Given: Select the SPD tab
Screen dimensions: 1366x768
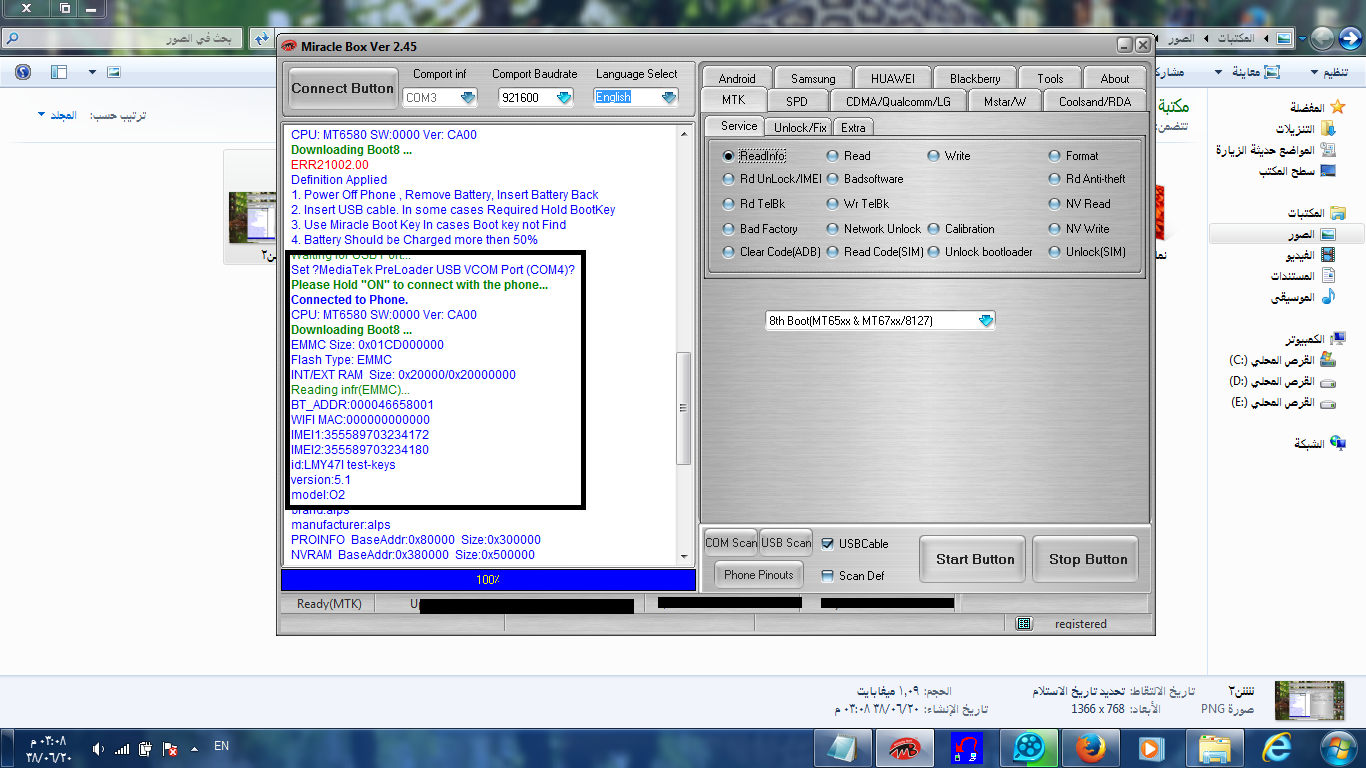Looking at the screenshot, I should 797,101.
